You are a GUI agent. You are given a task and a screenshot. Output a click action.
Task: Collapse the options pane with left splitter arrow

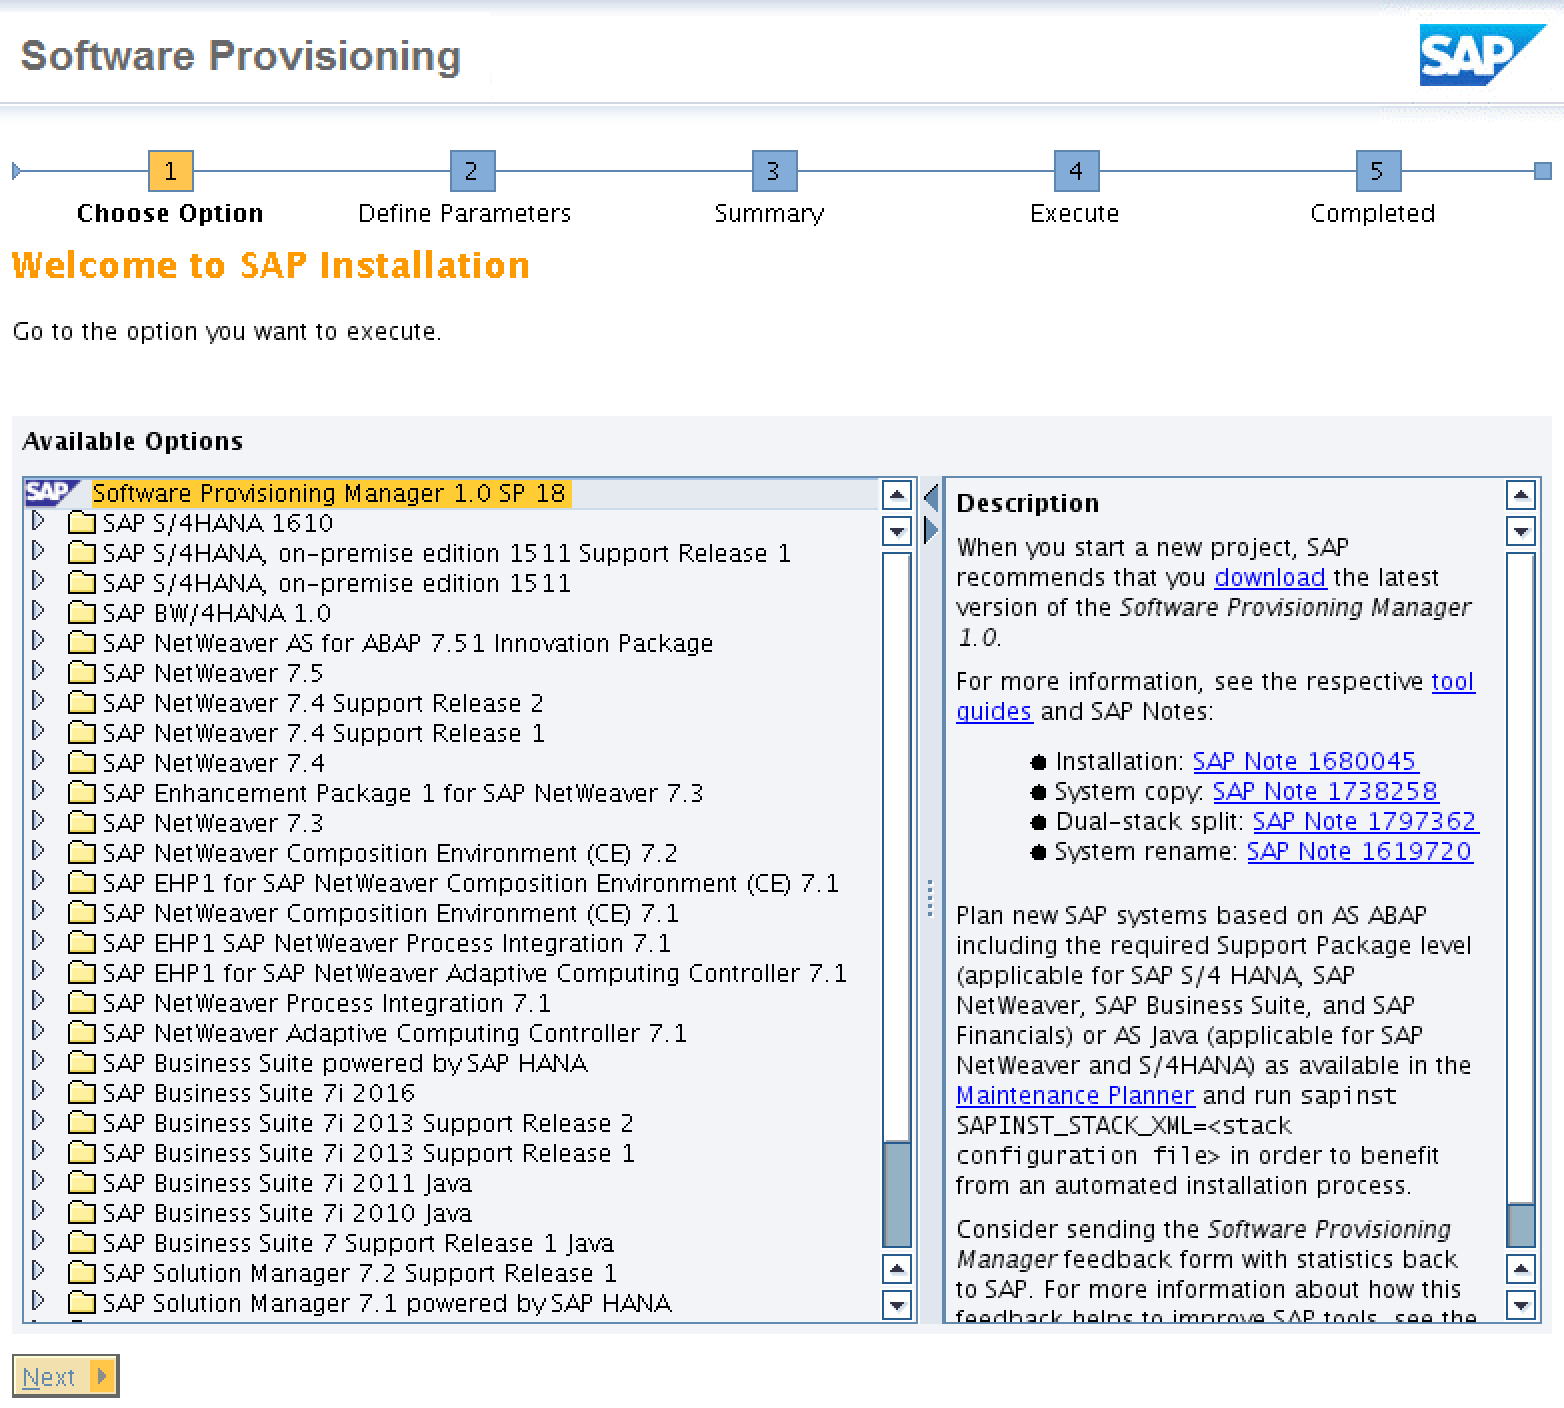931,497
